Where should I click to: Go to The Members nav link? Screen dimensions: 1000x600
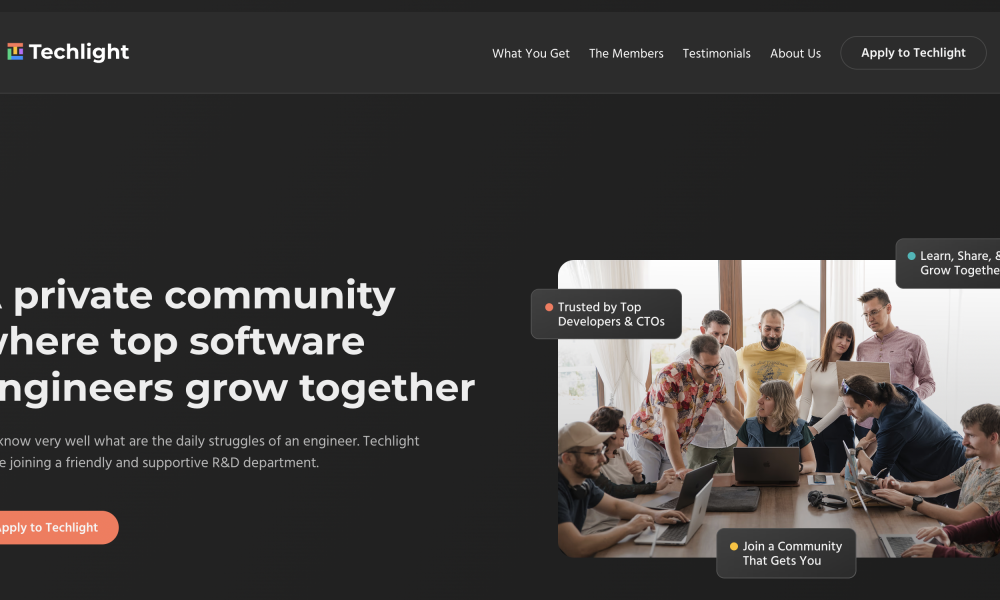[x=626, y=54]
